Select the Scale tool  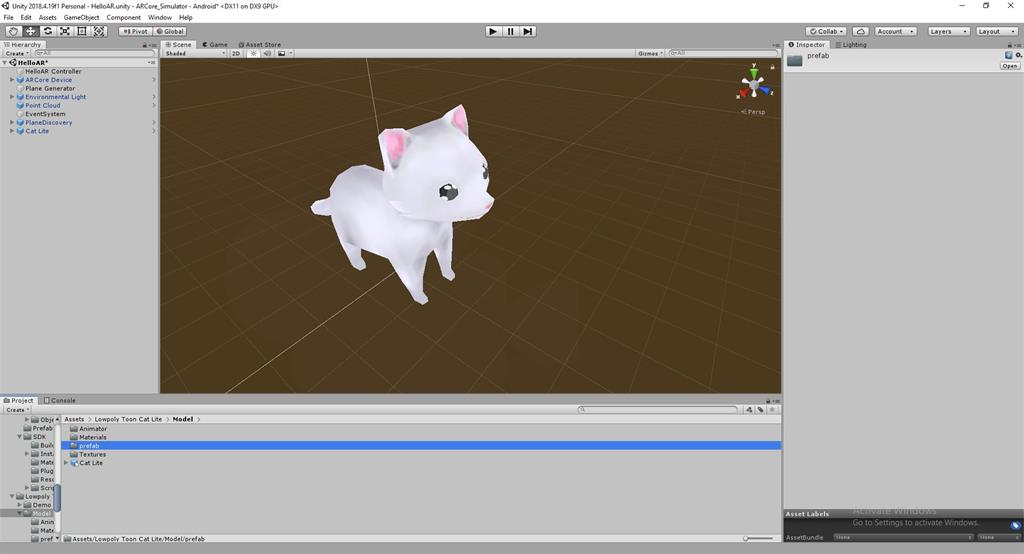[65, 31]
